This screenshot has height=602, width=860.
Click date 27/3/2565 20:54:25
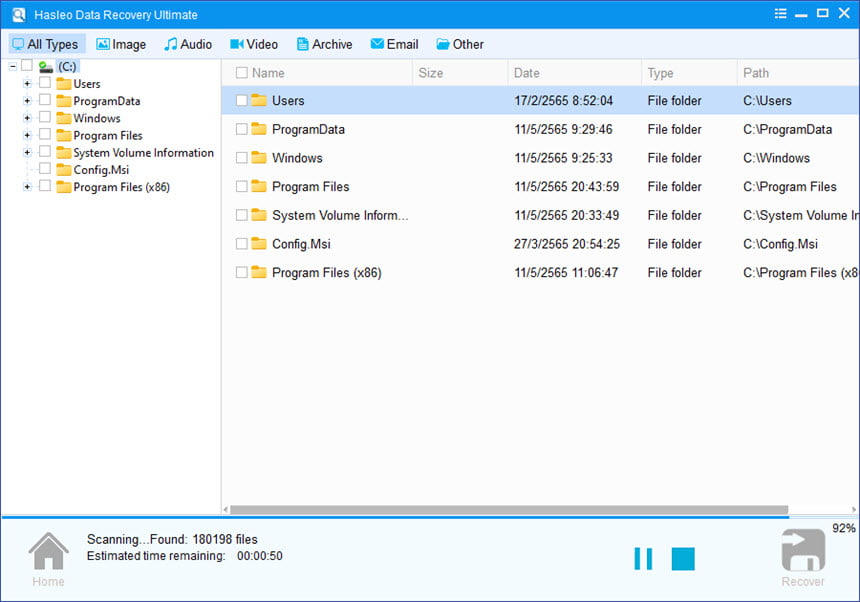coord(567,244)
